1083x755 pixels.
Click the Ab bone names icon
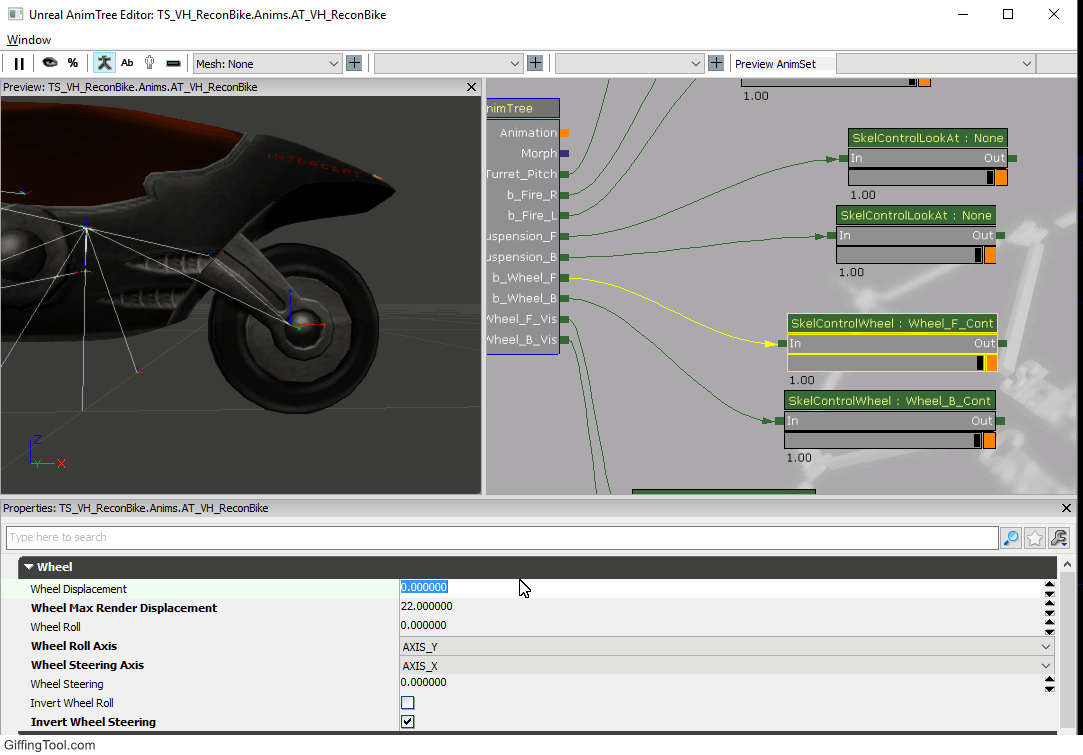click(127, 63)
